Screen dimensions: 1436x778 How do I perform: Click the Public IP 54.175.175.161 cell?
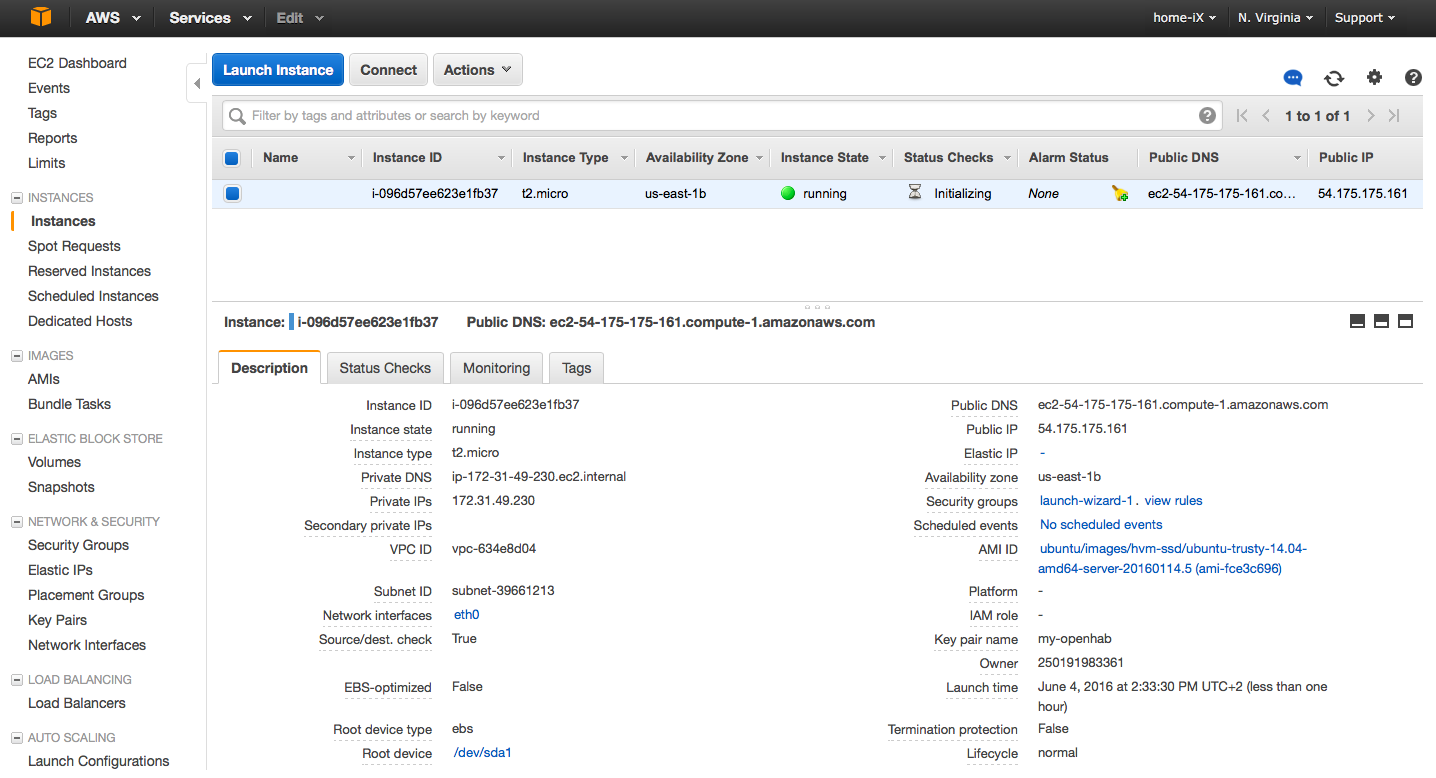coord(1362,193)
